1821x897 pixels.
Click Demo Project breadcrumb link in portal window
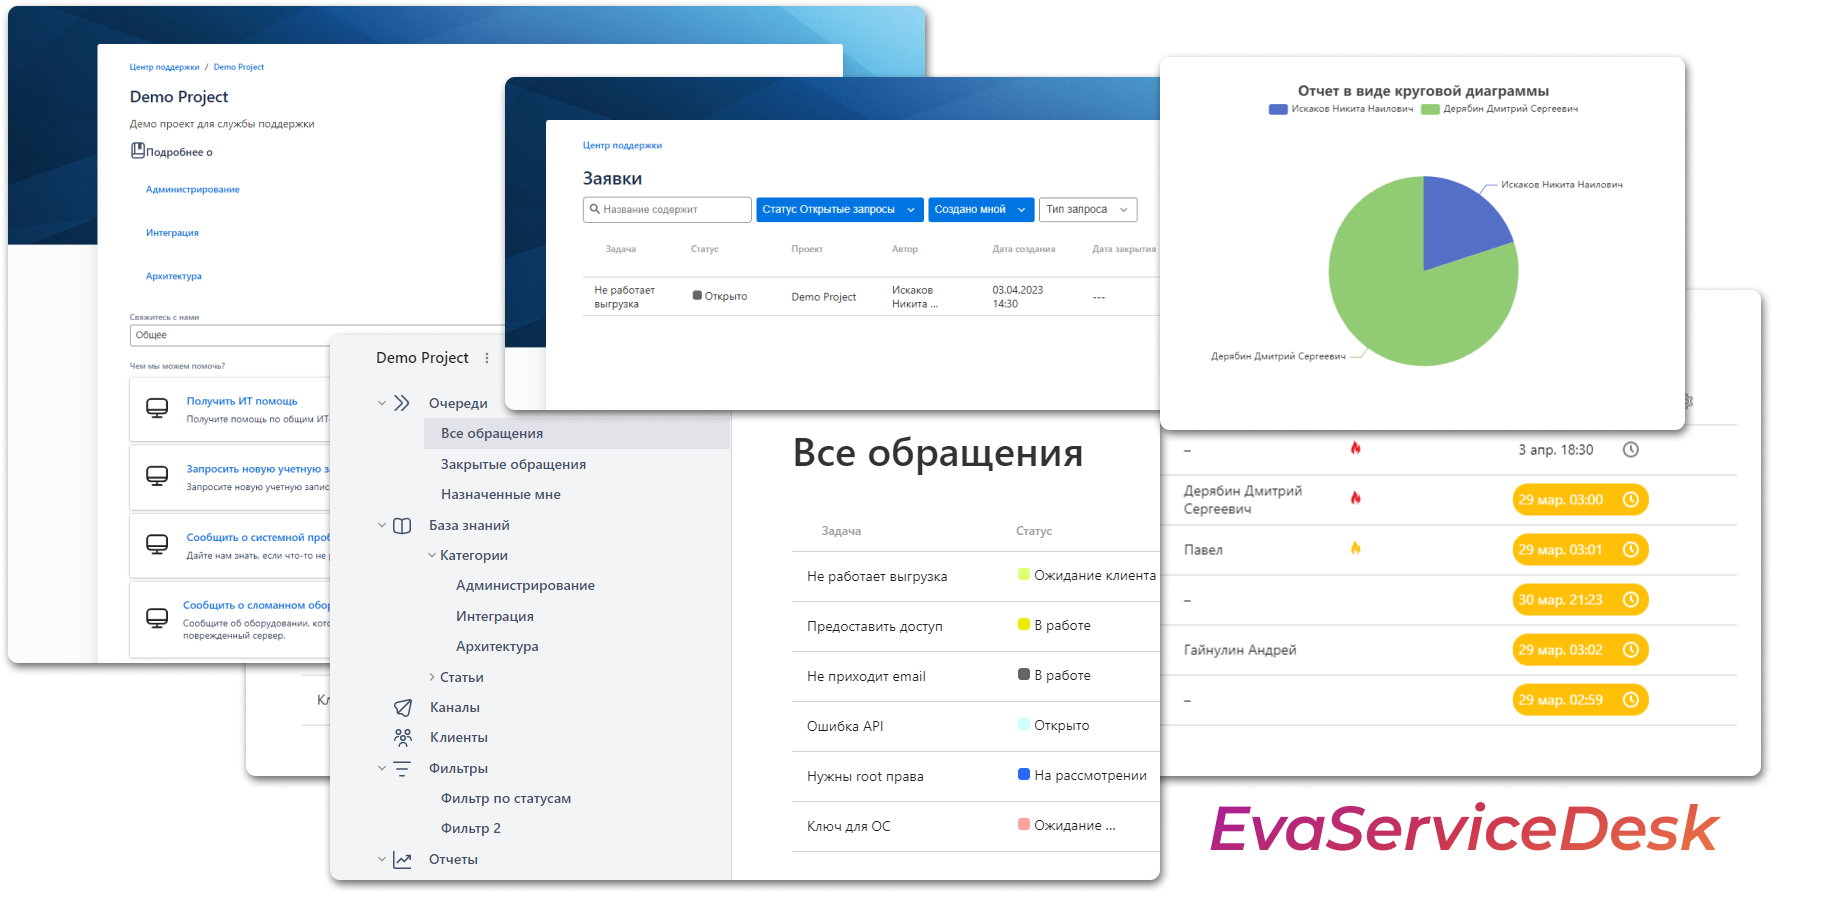click(239, 67)
